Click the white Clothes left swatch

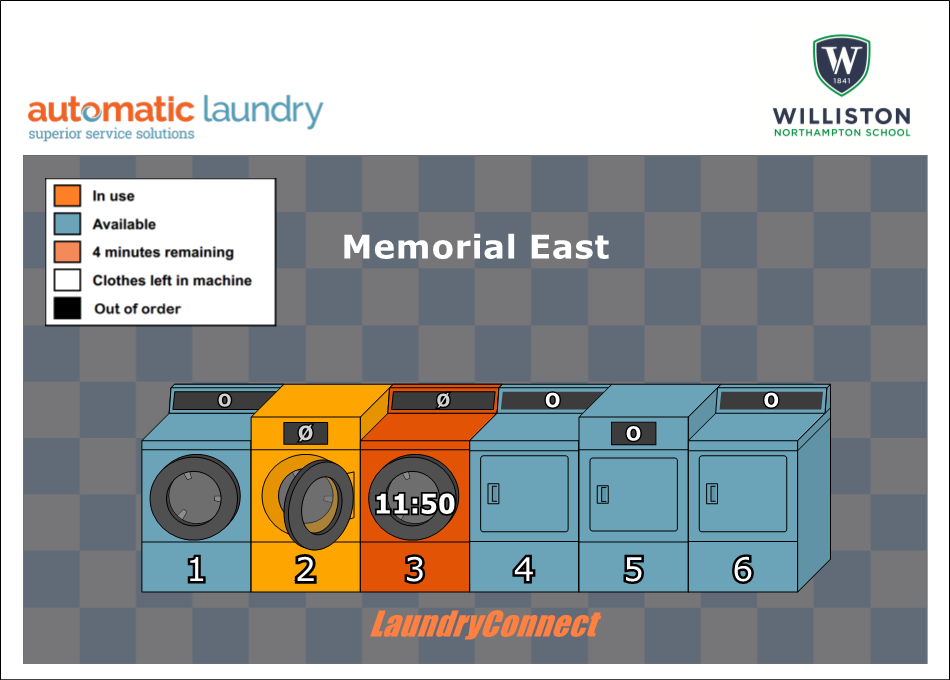(x=67, y=280)
